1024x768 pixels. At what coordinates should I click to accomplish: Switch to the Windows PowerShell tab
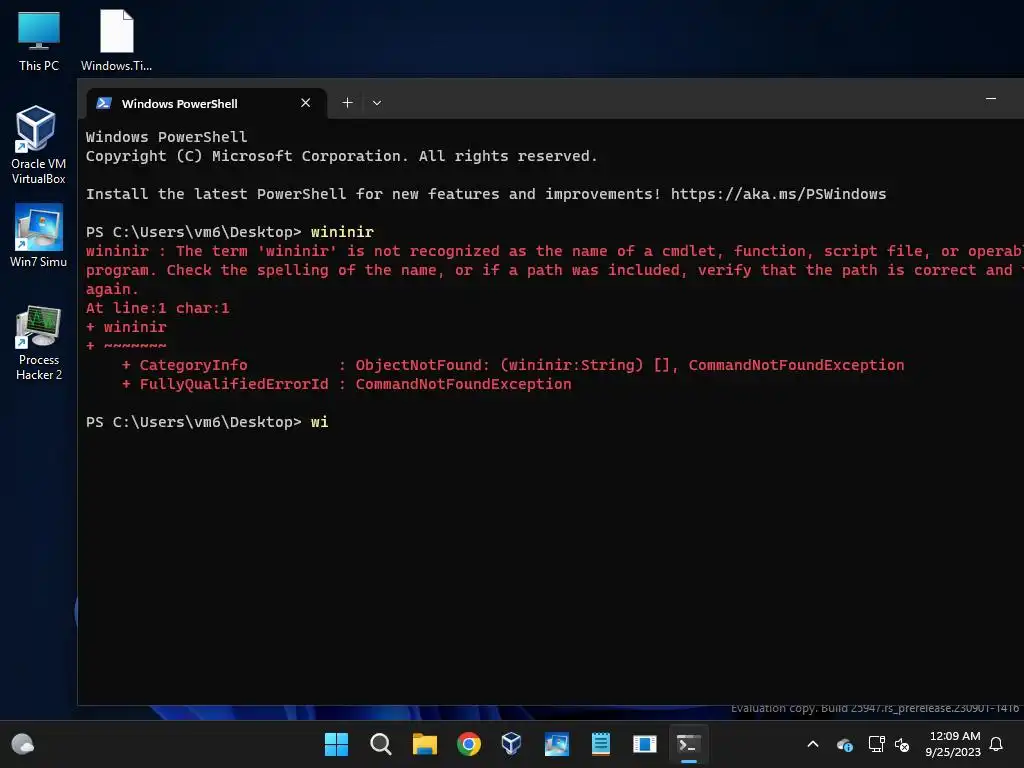pyautogui.click(x=206, y=103)
